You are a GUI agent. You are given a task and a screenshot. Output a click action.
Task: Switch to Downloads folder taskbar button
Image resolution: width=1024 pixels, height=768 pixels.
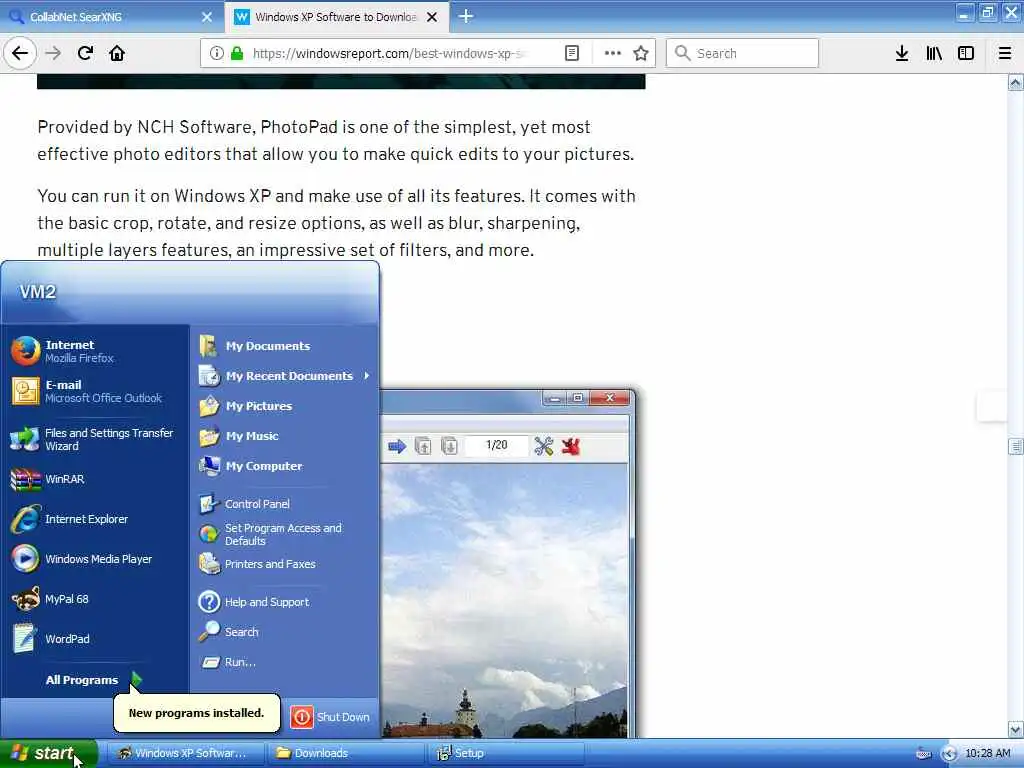(x=345, y=753)
